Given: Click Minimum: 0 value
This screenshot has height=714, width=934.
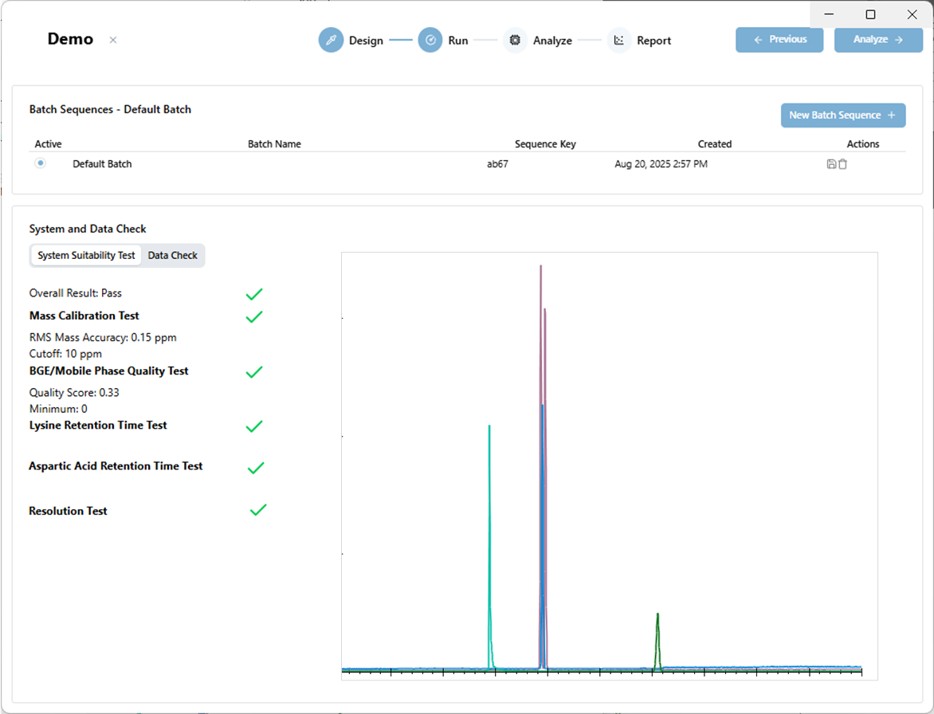Looking at the screenshot, I should coord(58,409).
